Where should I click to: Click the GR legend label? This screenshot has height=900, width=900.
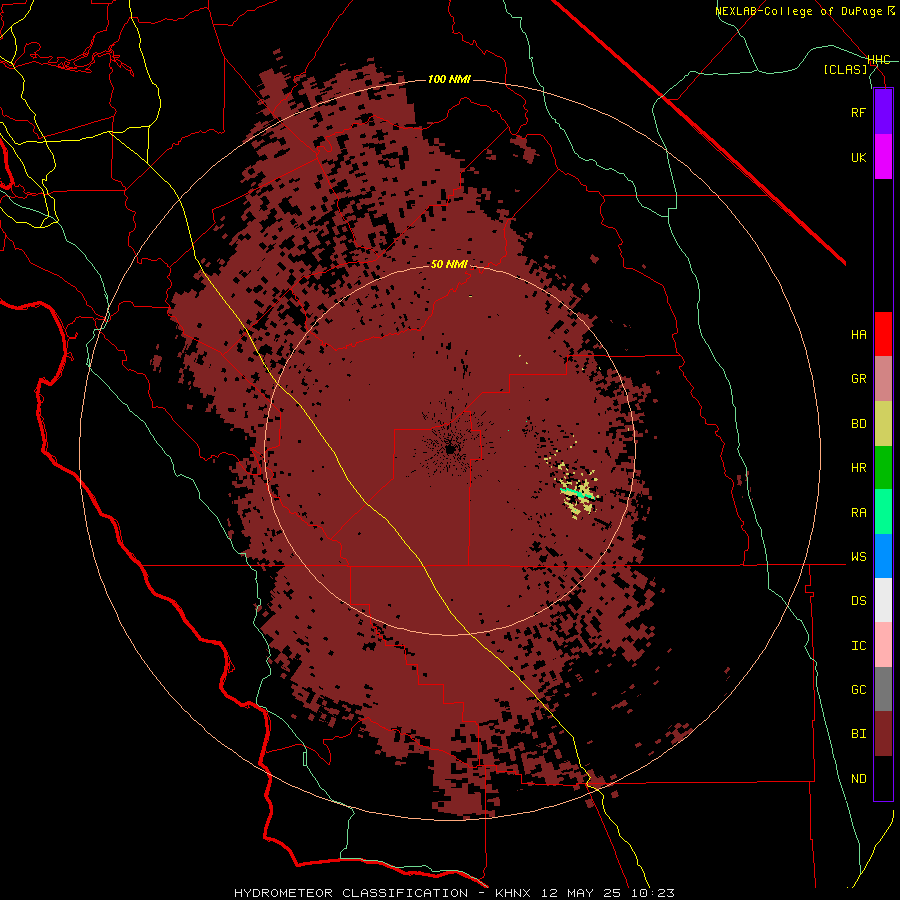858,379
